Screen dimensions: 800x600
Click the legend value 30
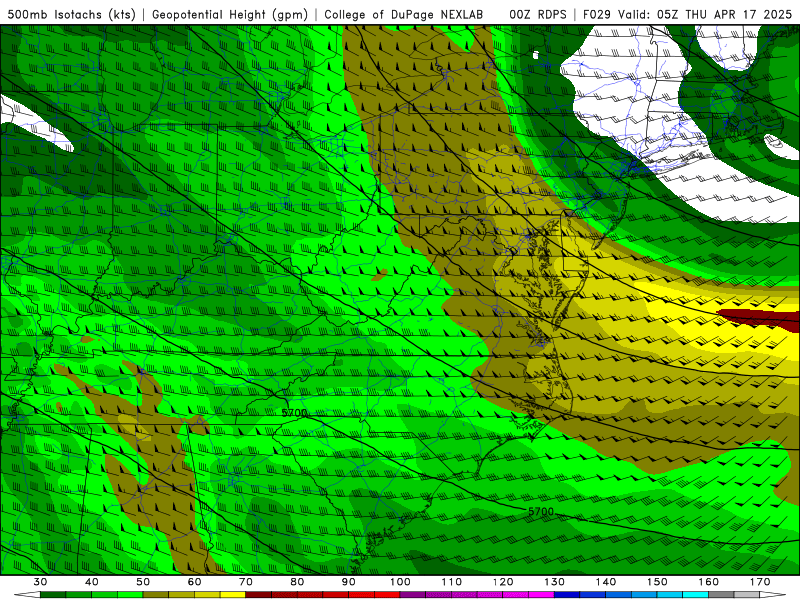point(40,582)
